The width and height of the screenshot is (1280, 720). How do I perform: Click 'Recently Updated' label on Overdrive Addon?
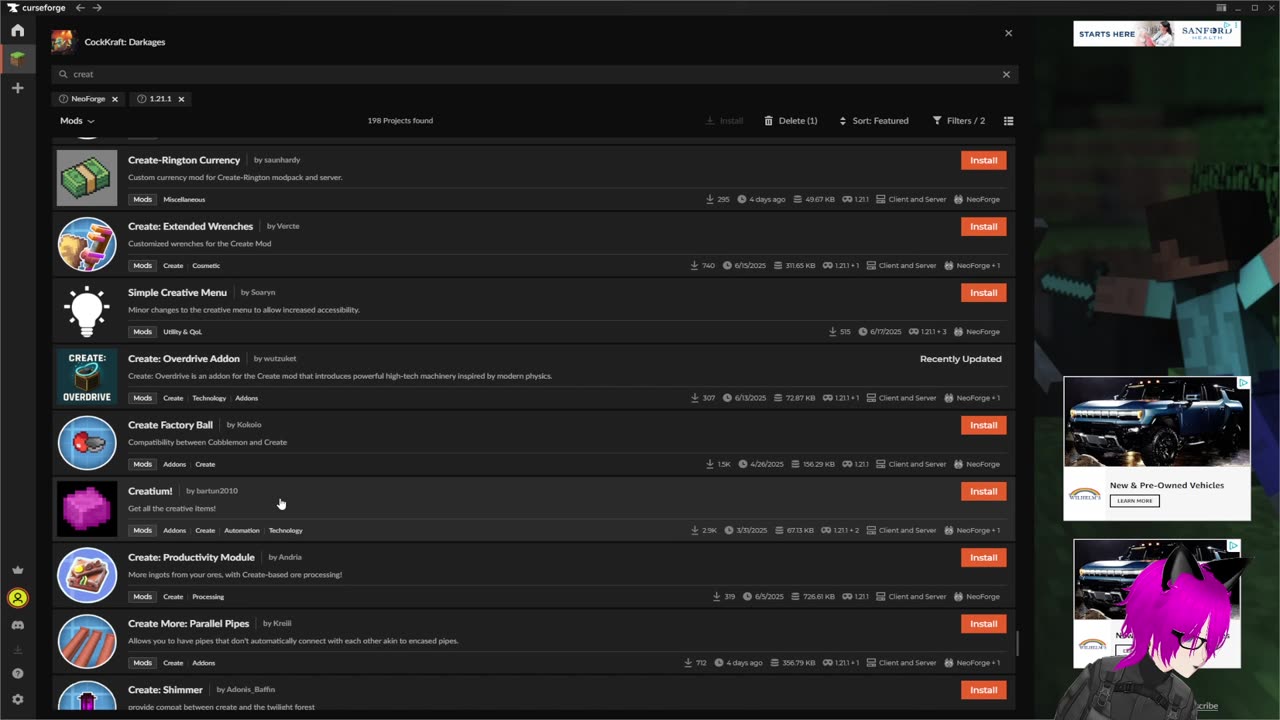pos(960,359)
